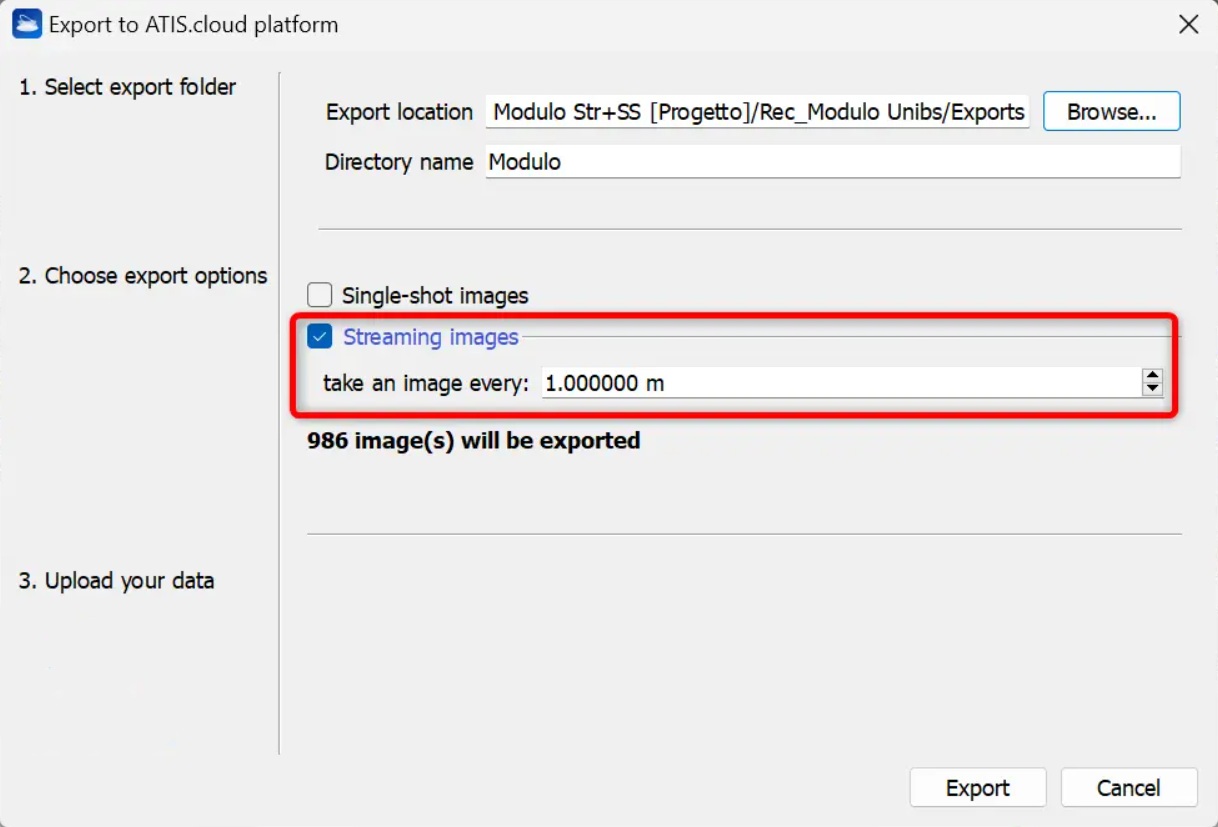Click the 'take an image every:' label
This screenshot has width=1218, height=827.
tap(425, 382)
